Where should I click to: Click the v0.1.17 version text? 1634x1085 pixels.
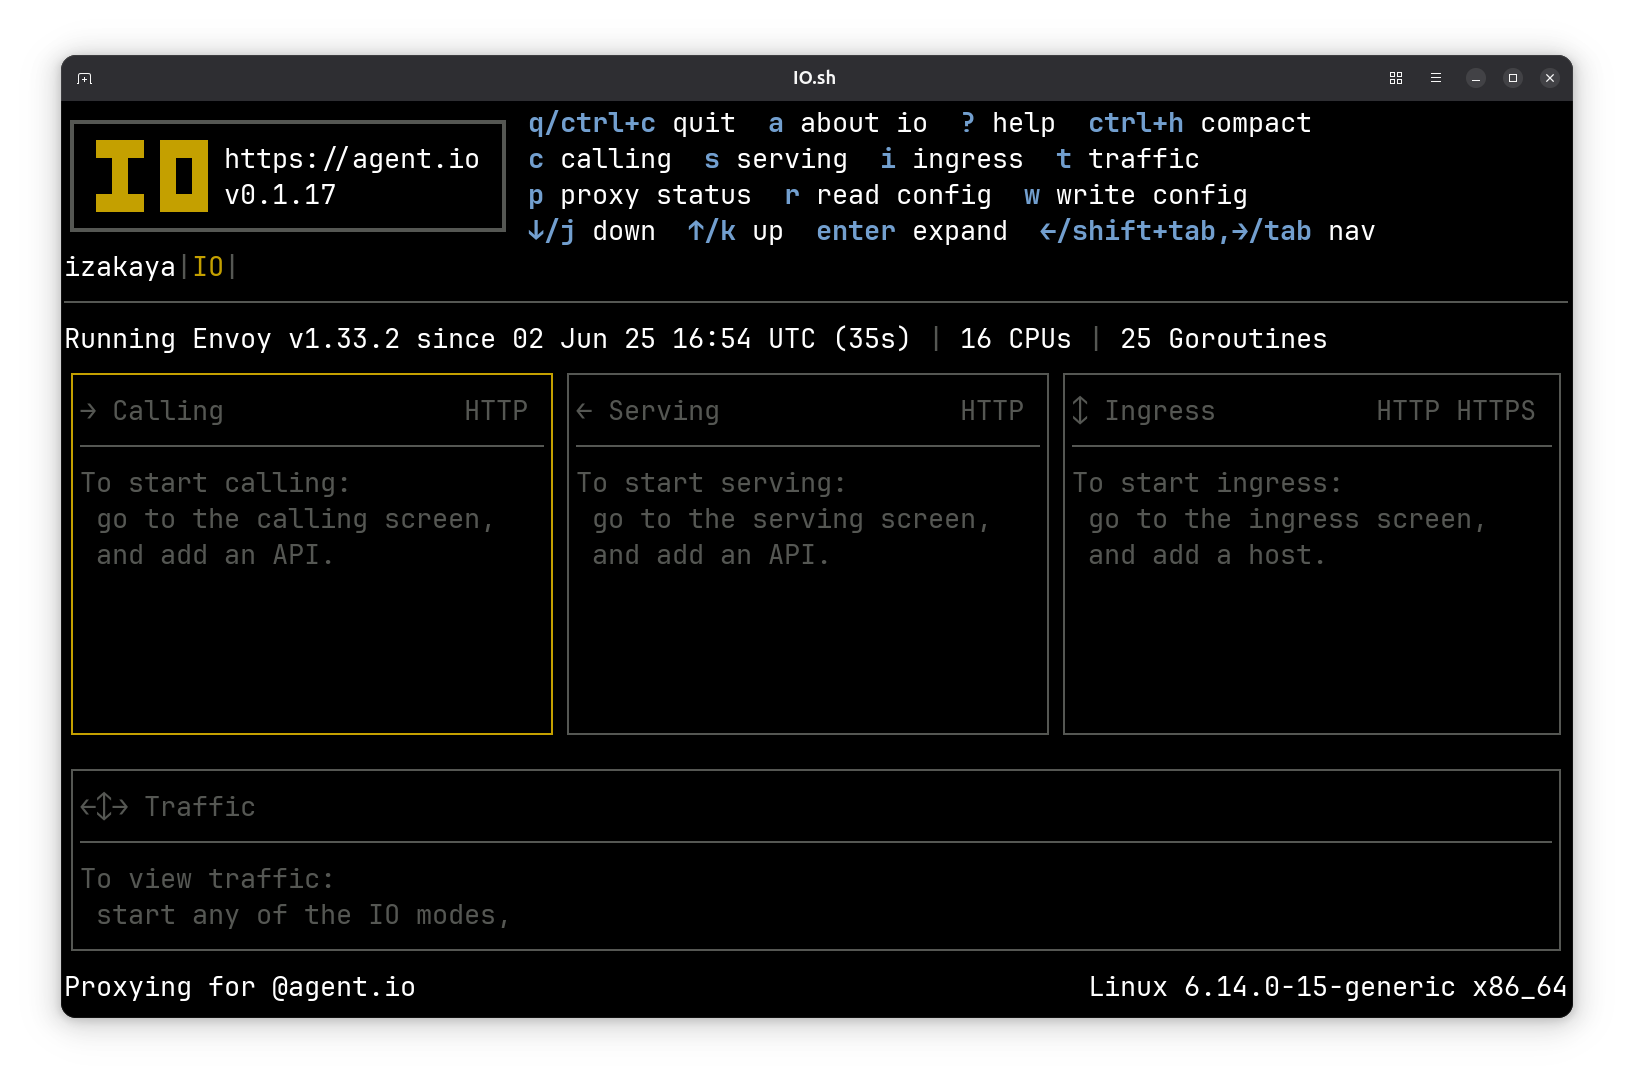click(x=280, y=195)
